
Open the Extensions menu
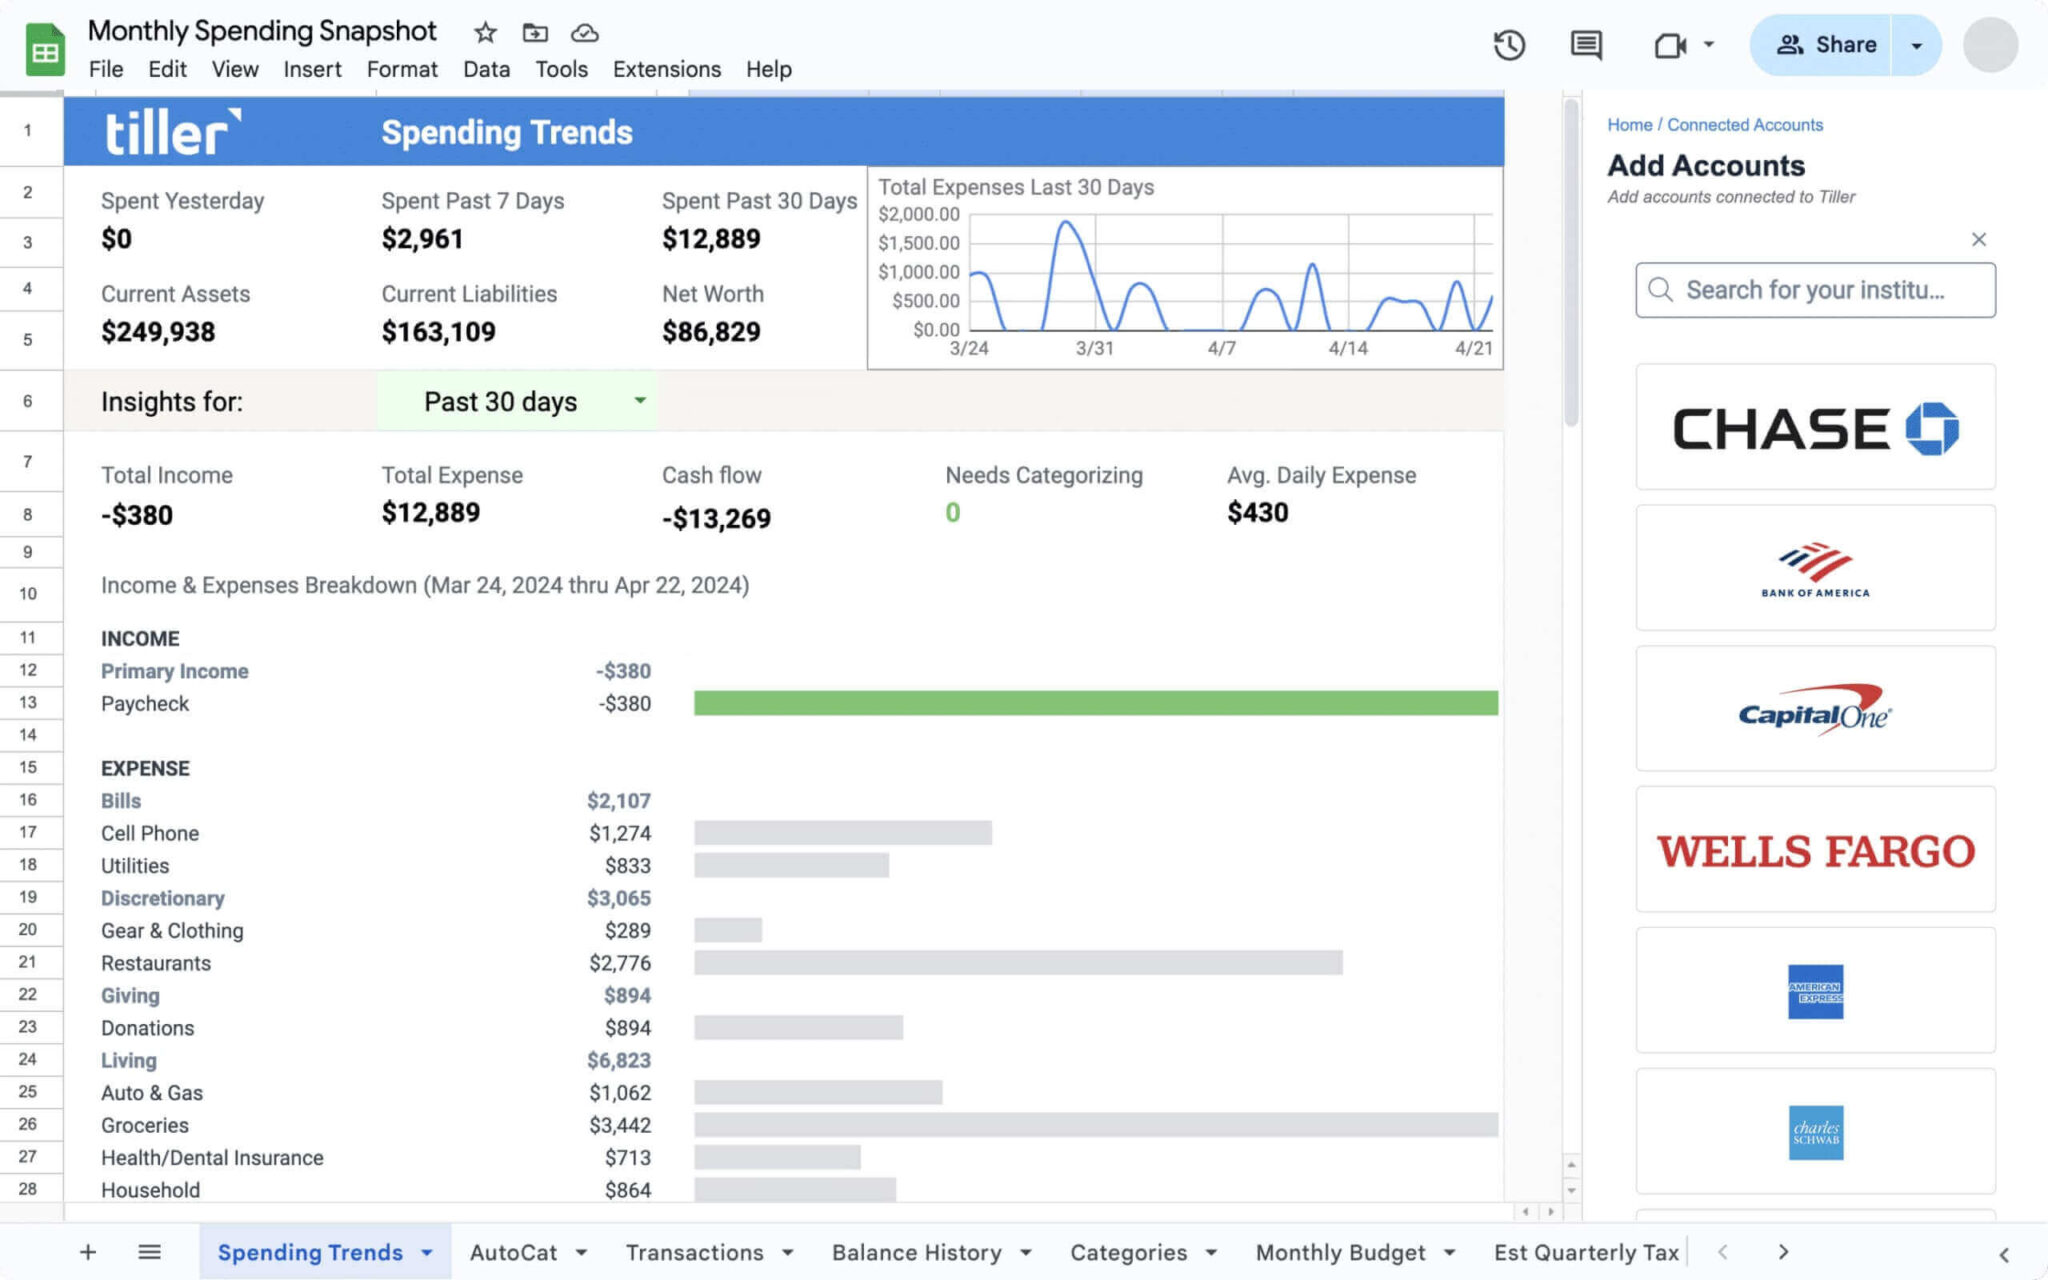[666, 69]
